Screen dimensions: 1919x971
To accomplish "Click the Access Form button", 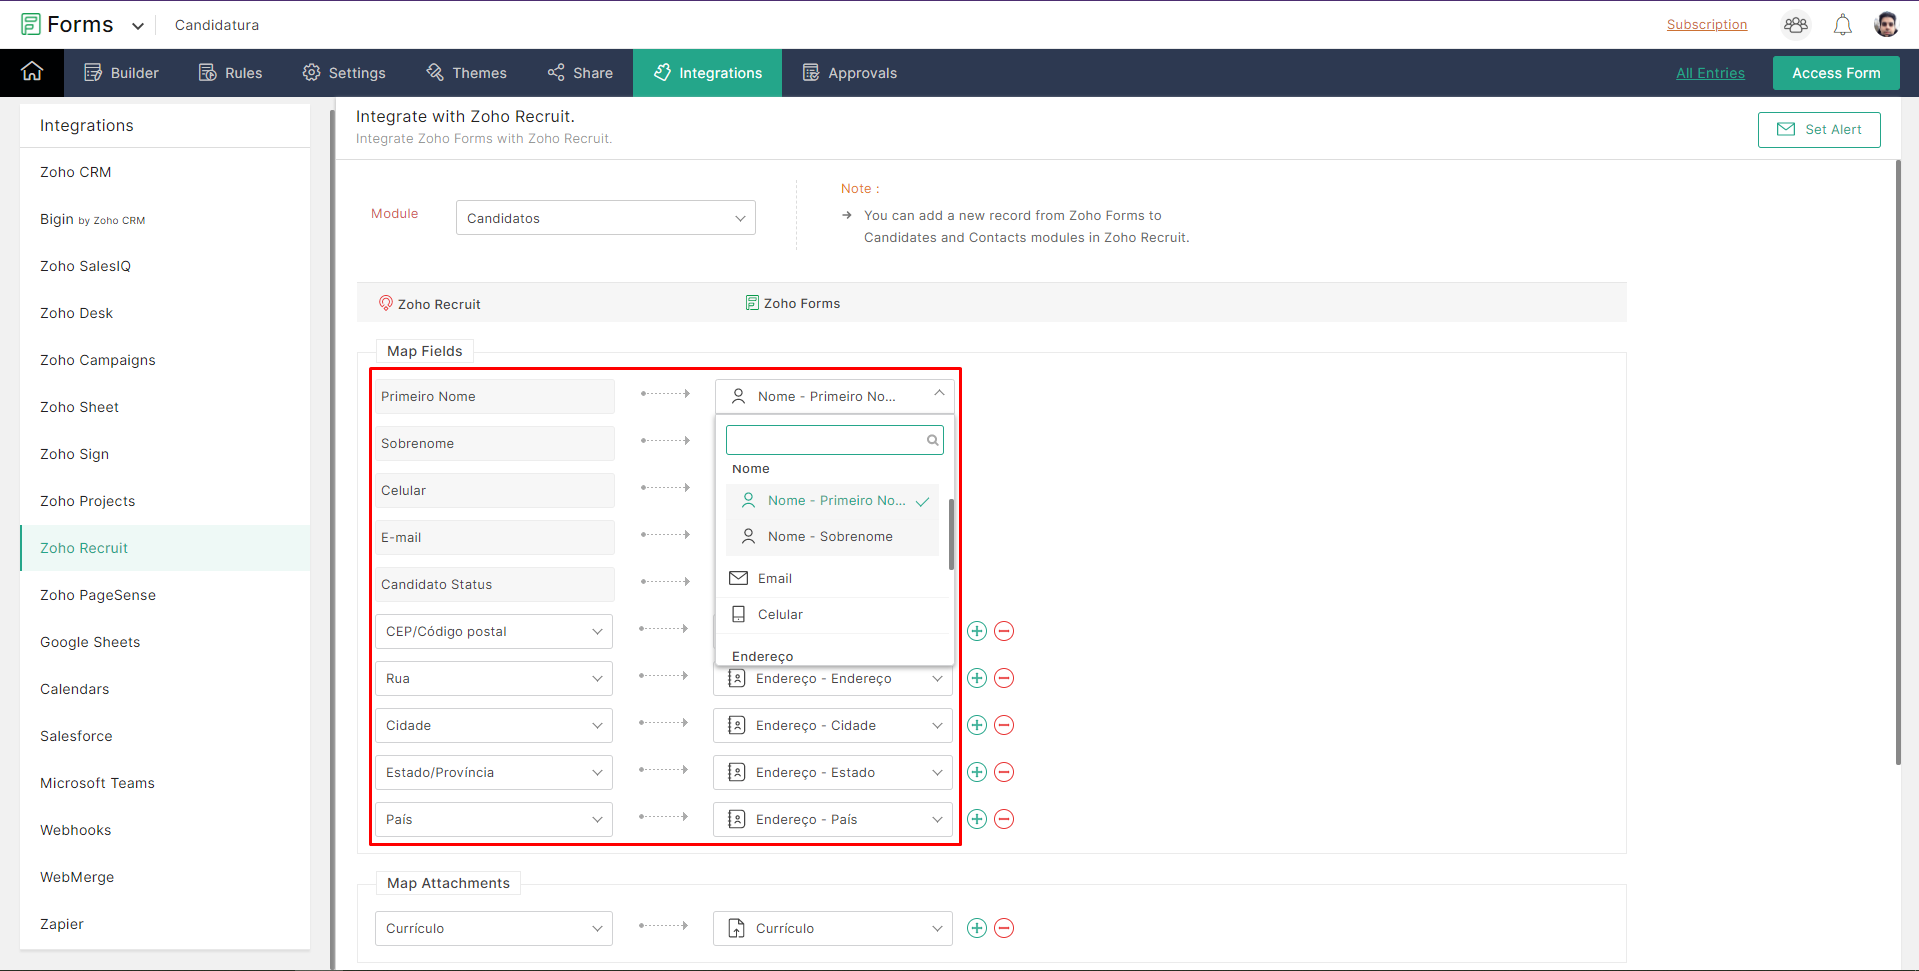I will (1835, 73).
